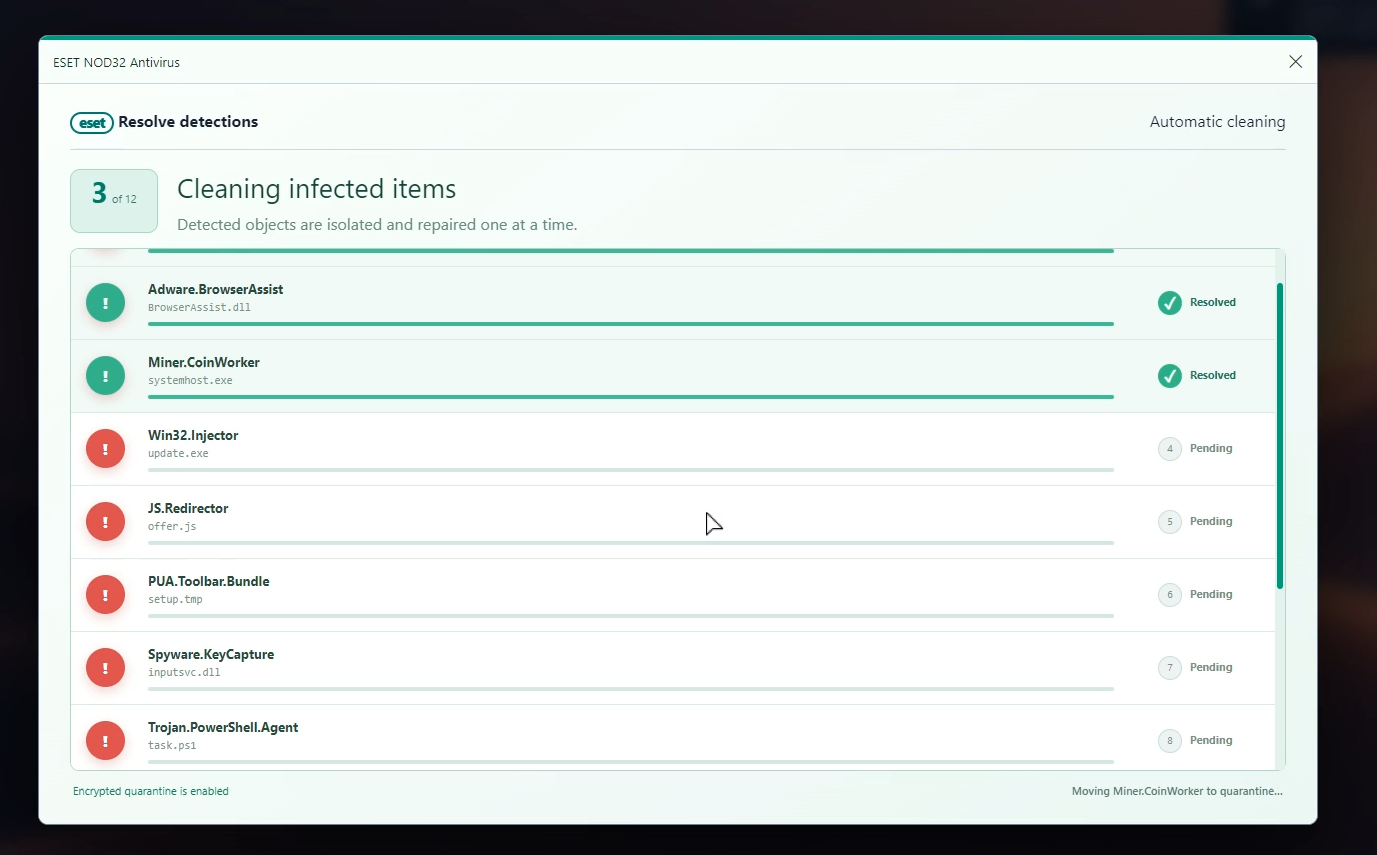1377x855 pixels.
Task: Click the red alert icon for Spyware.KeyCapture
Action: coord(106,668)
